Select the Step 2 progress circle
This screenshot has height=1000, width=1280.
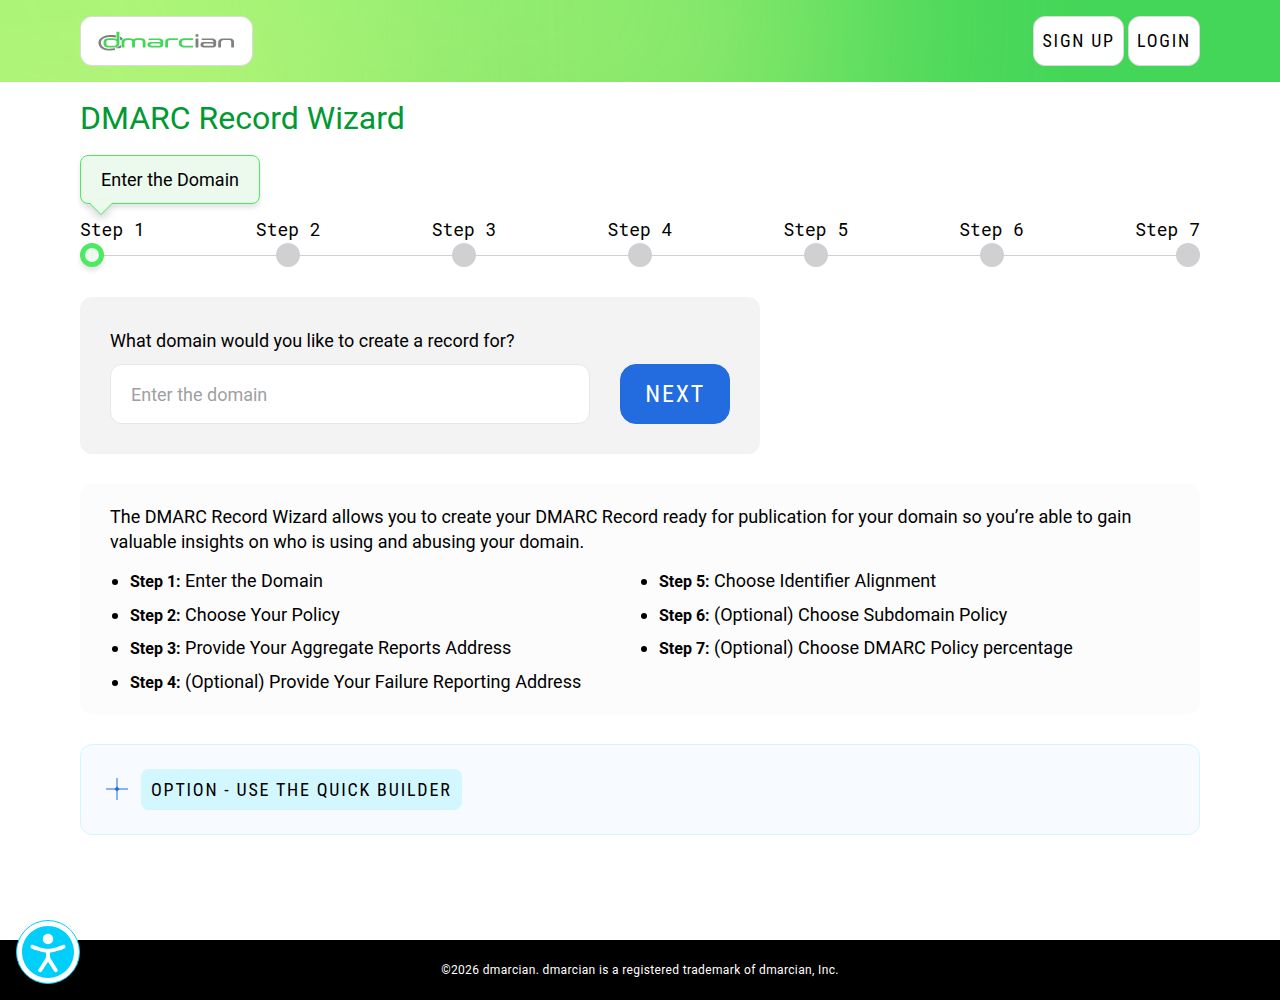pos(288,255)
